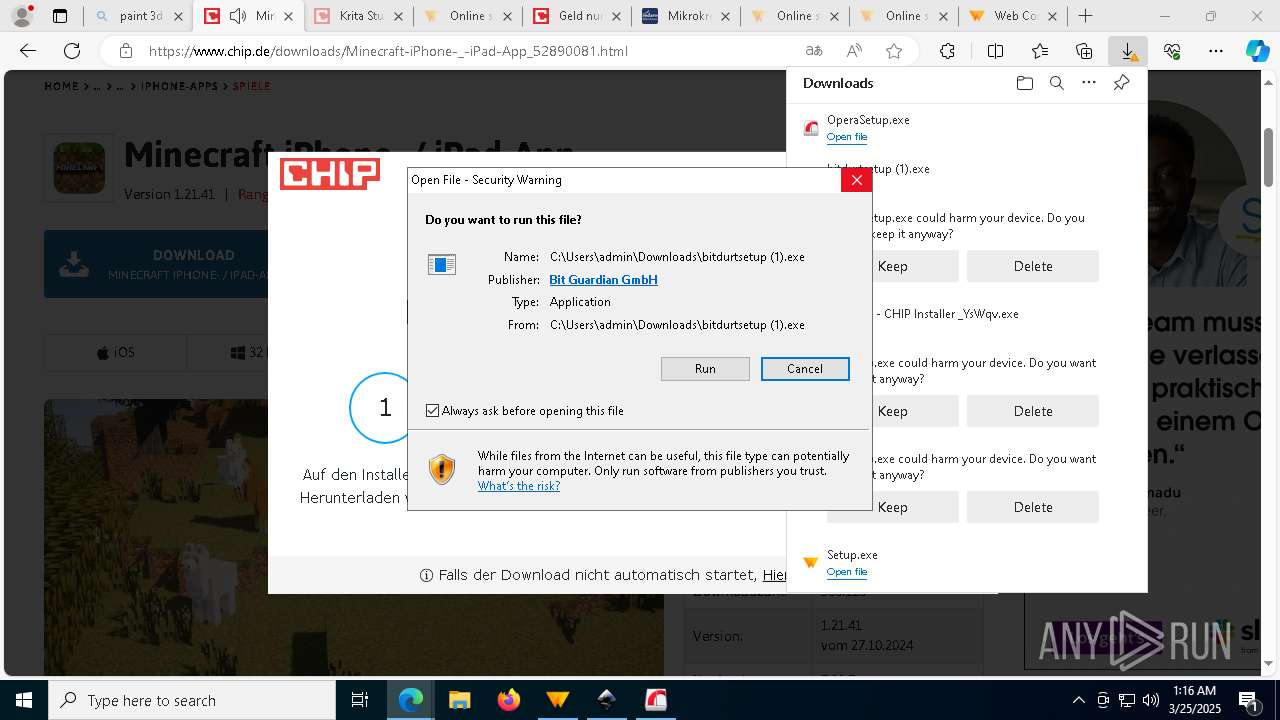
Task: Switch to Firefox on taskbar
Action: pyautogui.click(x=508, y=700)
